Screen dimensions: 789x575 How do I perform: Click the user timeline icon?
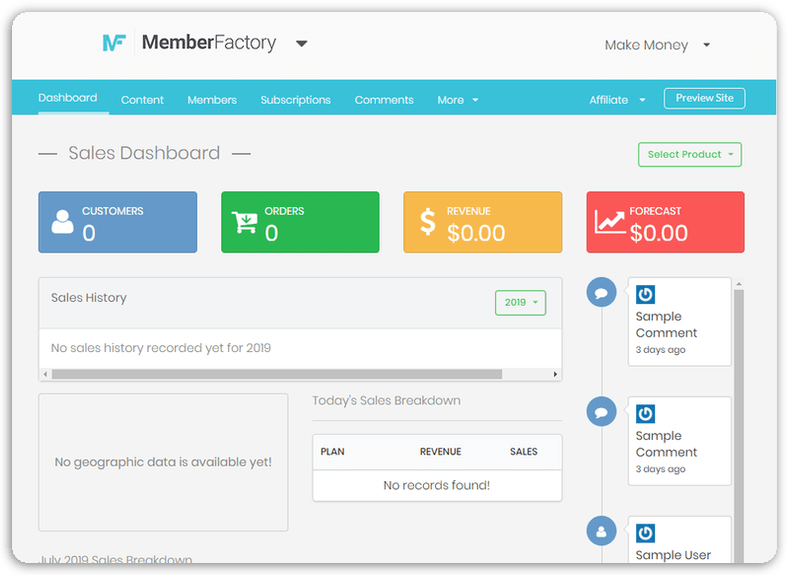click(601, 531)
